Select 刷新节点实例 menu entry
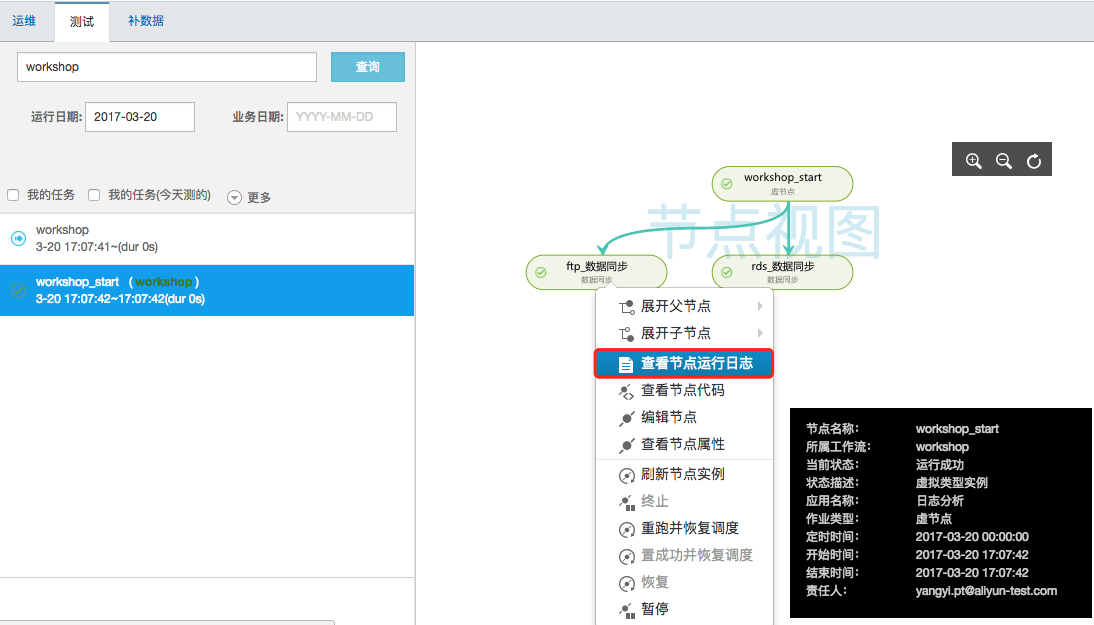The width and height of the screenshot is (1094, 625). pyautogui.click(x=684, y=474)
